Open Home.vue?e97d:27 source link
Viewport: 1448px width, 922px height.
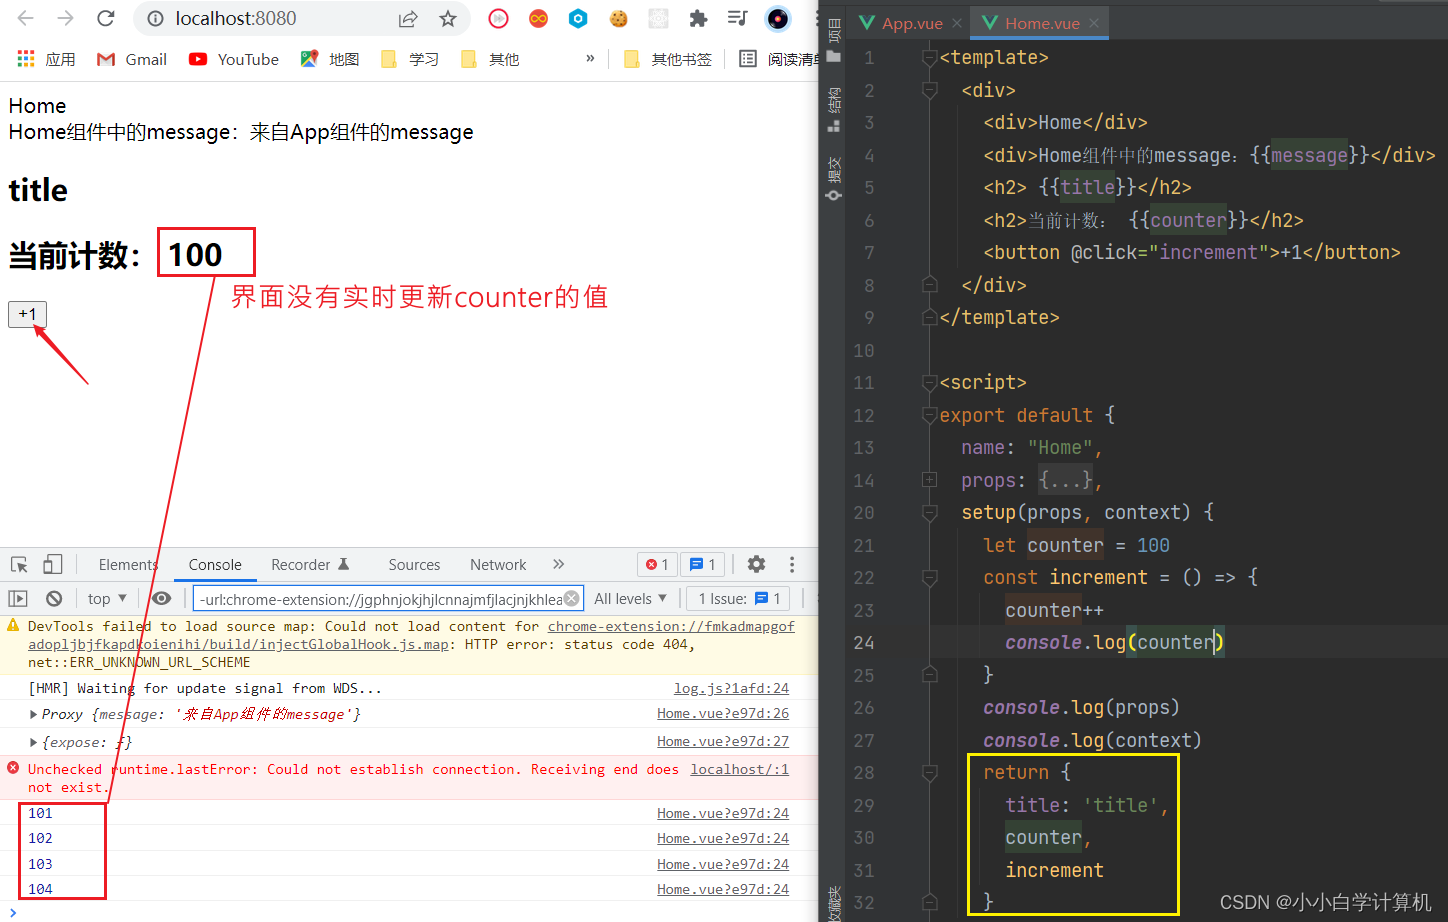pos(723,741)
